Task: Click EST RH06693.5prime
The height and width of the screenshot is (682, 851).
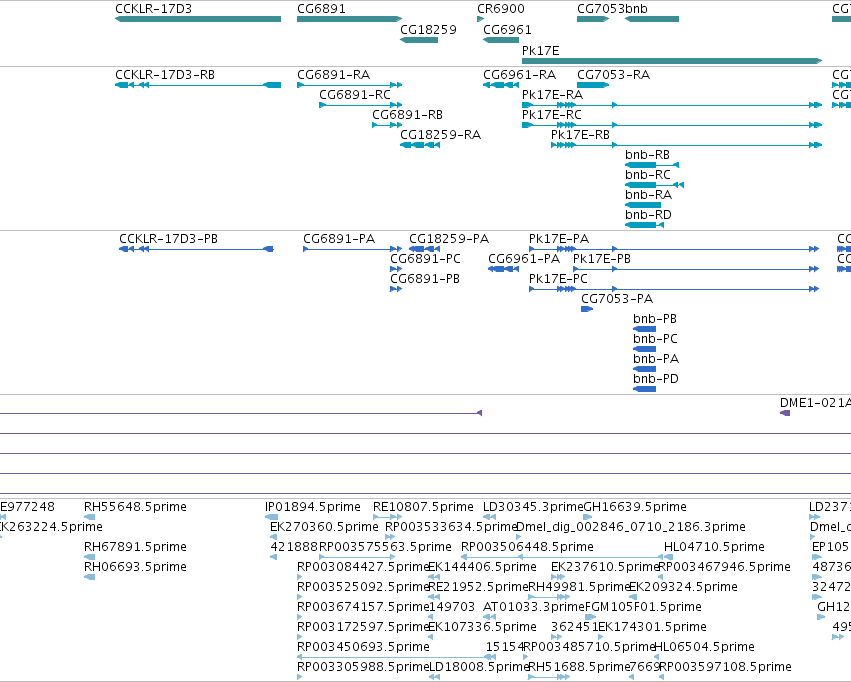Action: (x=135, y=568)
